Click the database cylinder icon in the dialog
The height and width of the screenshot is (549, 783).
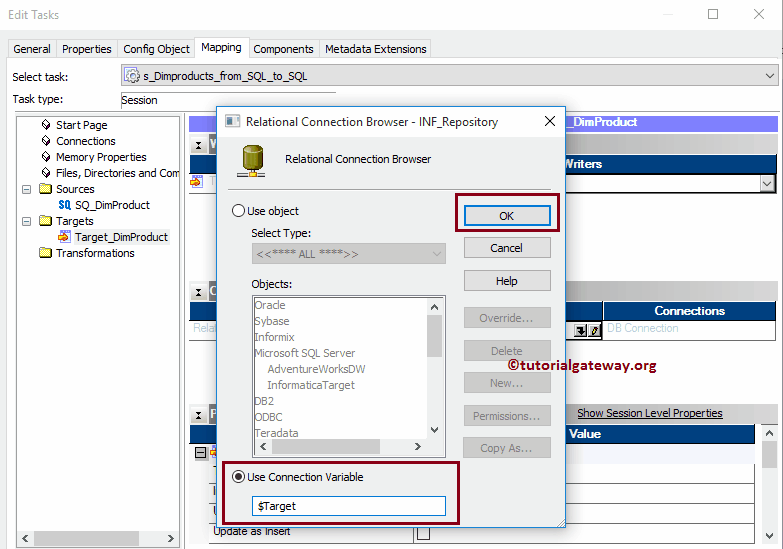coord(252,161)
